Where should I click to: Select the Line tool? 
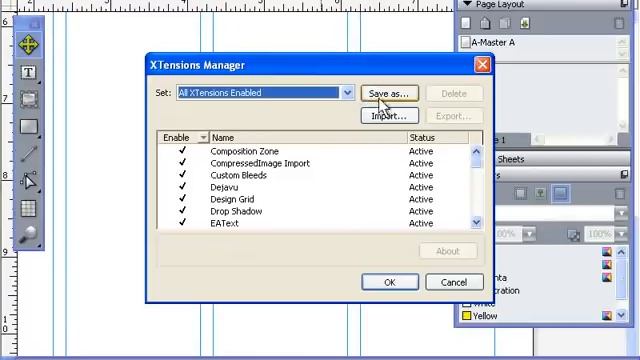tap(29, 154)
